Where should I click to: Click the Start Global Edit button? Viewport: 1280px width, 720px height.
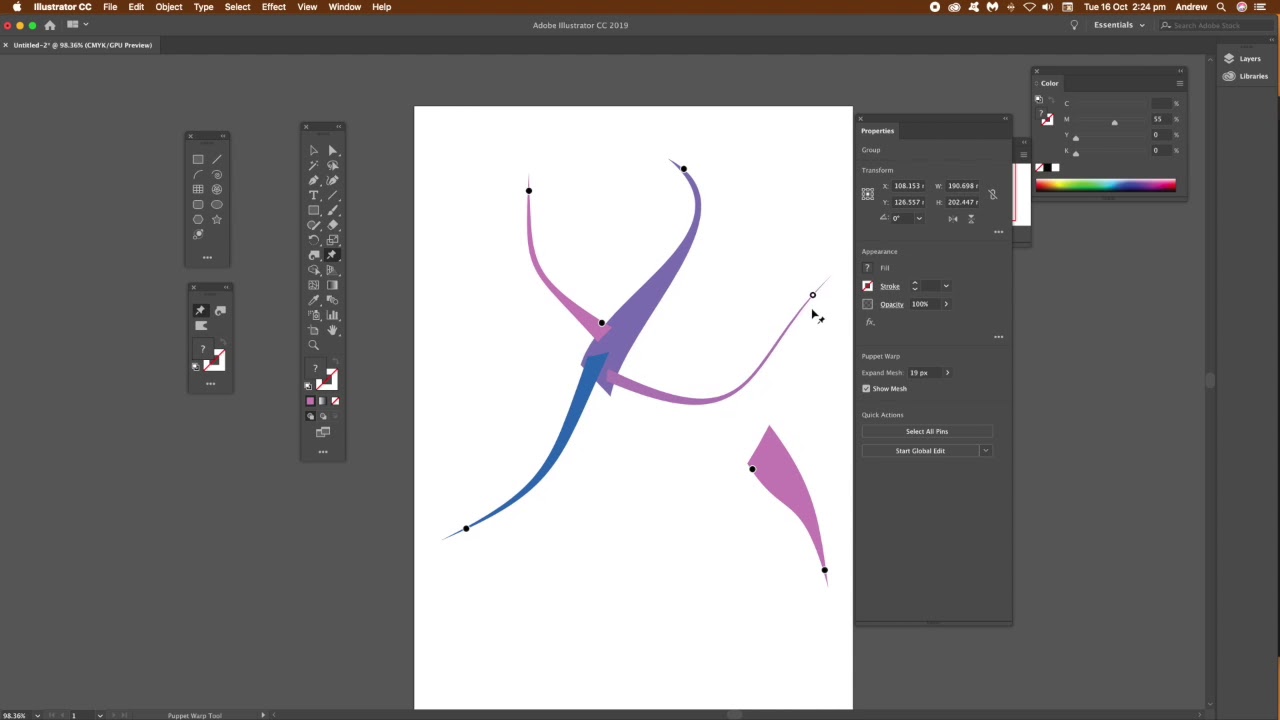tap(919, 451)
